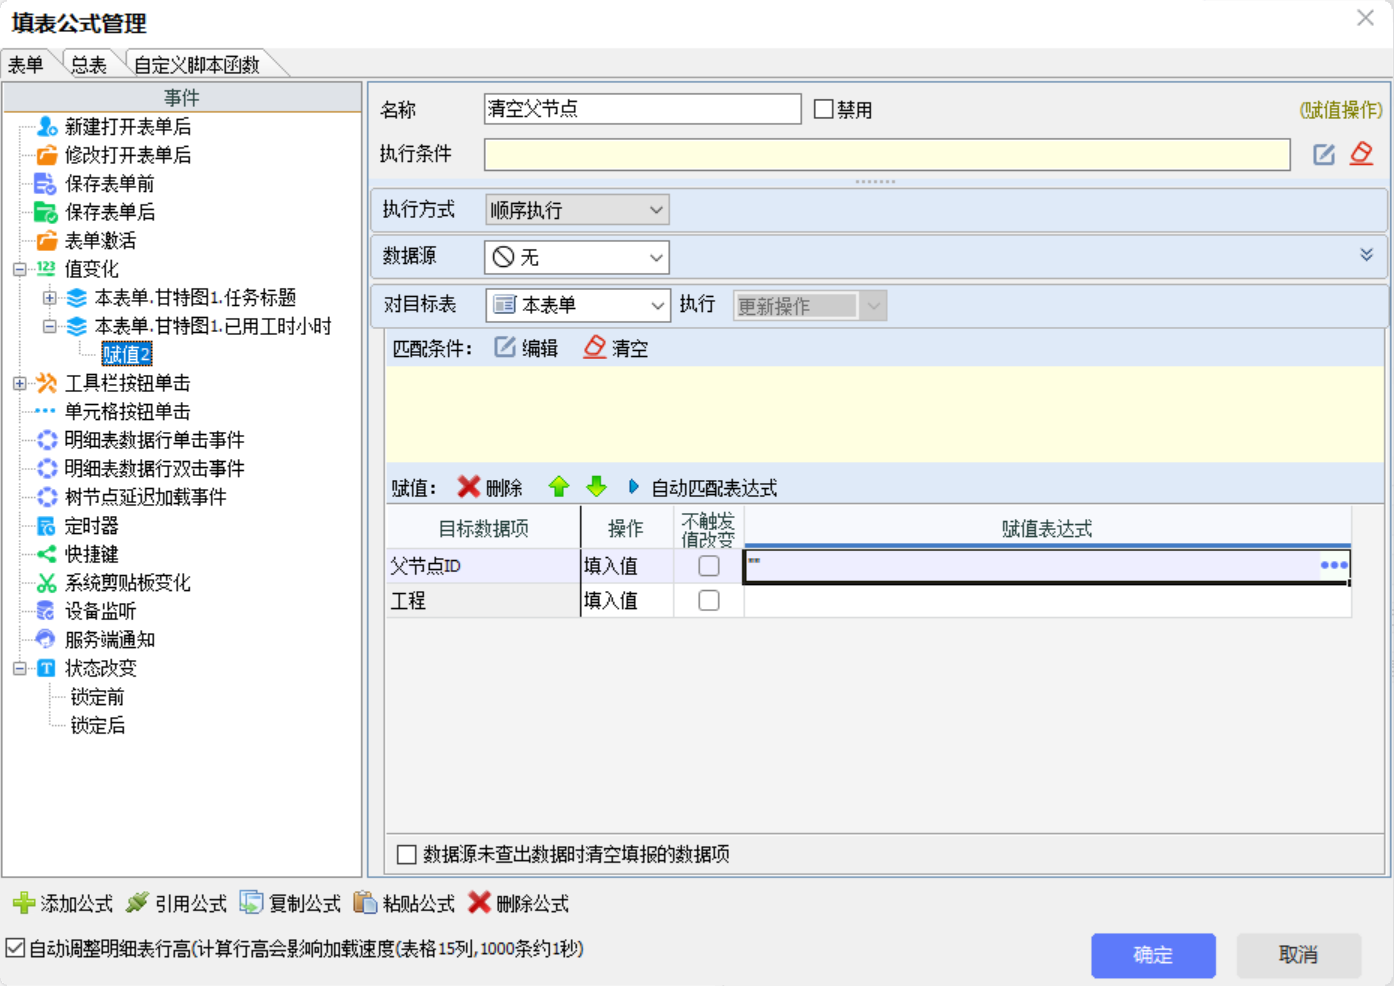Confirm with the 确定 button

pyautogui.click(x=1153, y=955)
